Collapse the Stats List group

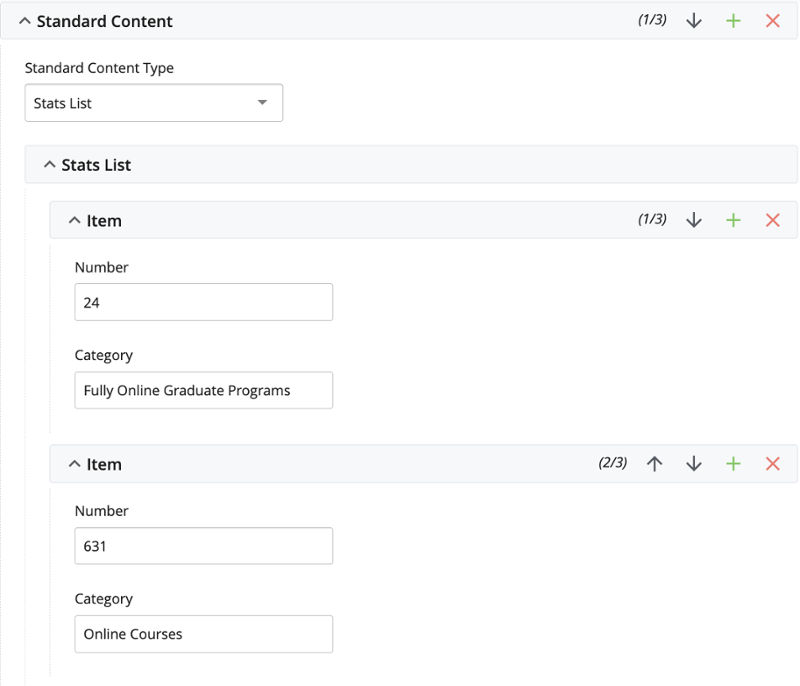[x=49, y=165]
